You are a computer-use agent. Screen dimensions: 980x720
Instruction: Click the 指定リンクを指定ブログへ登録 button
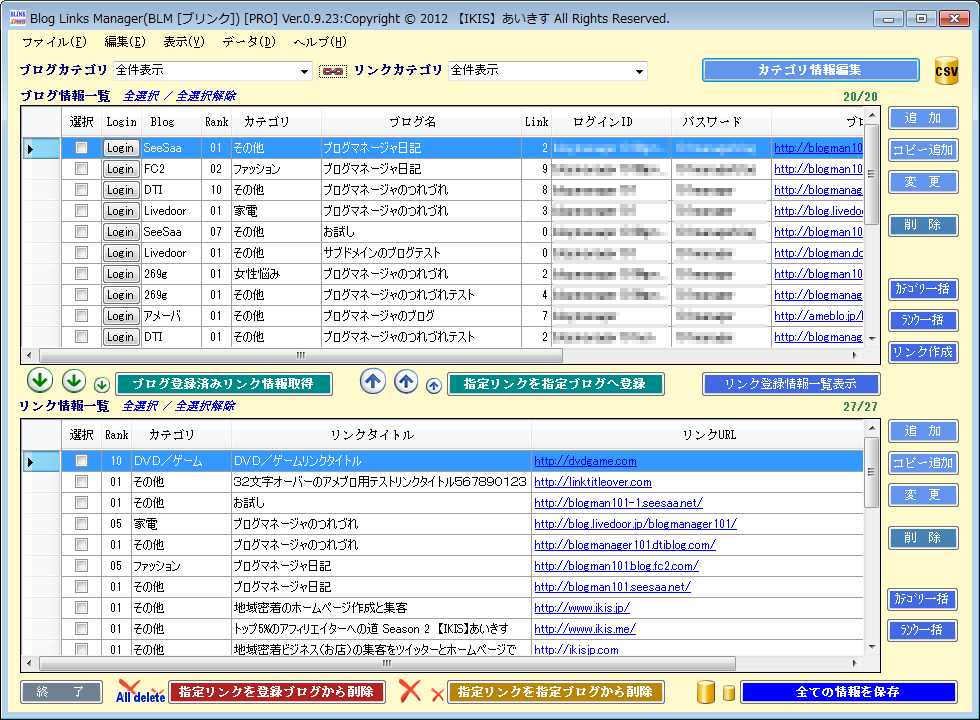556,384
